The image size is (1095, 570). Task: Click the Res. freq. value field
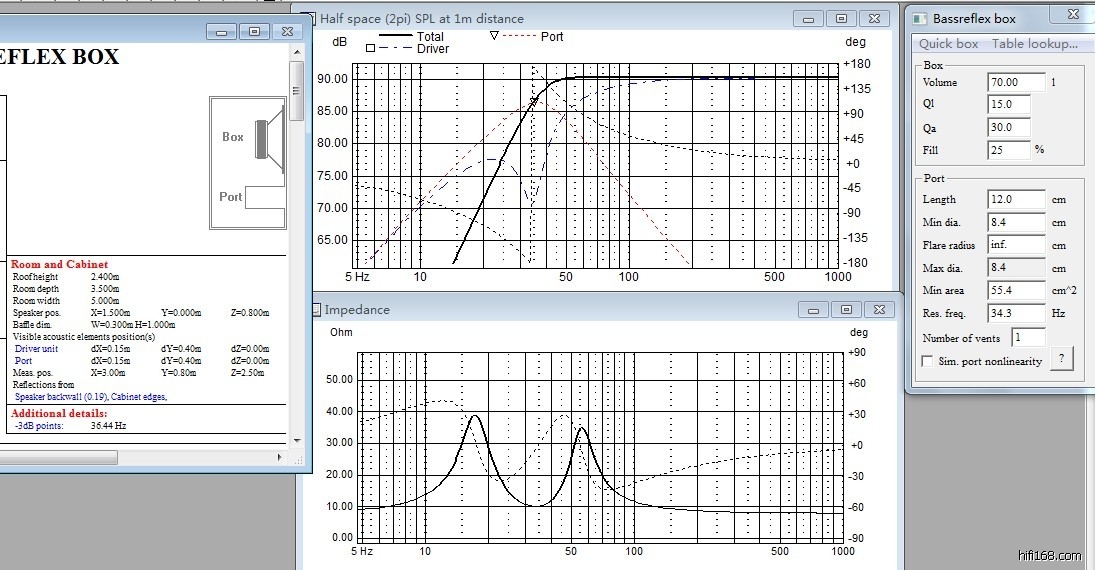click(1015, 313)
